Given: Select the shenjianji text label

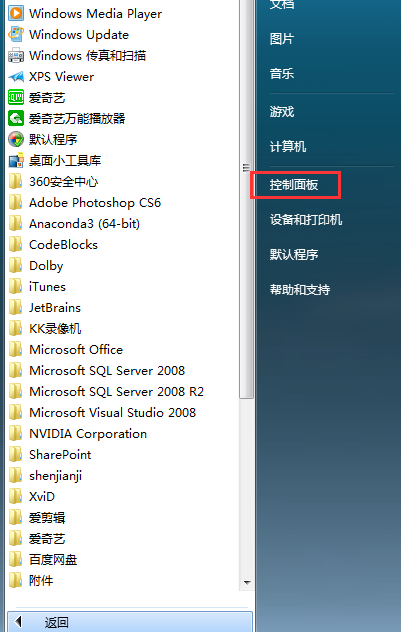Looking at the screenshot, I should point(55,476).
